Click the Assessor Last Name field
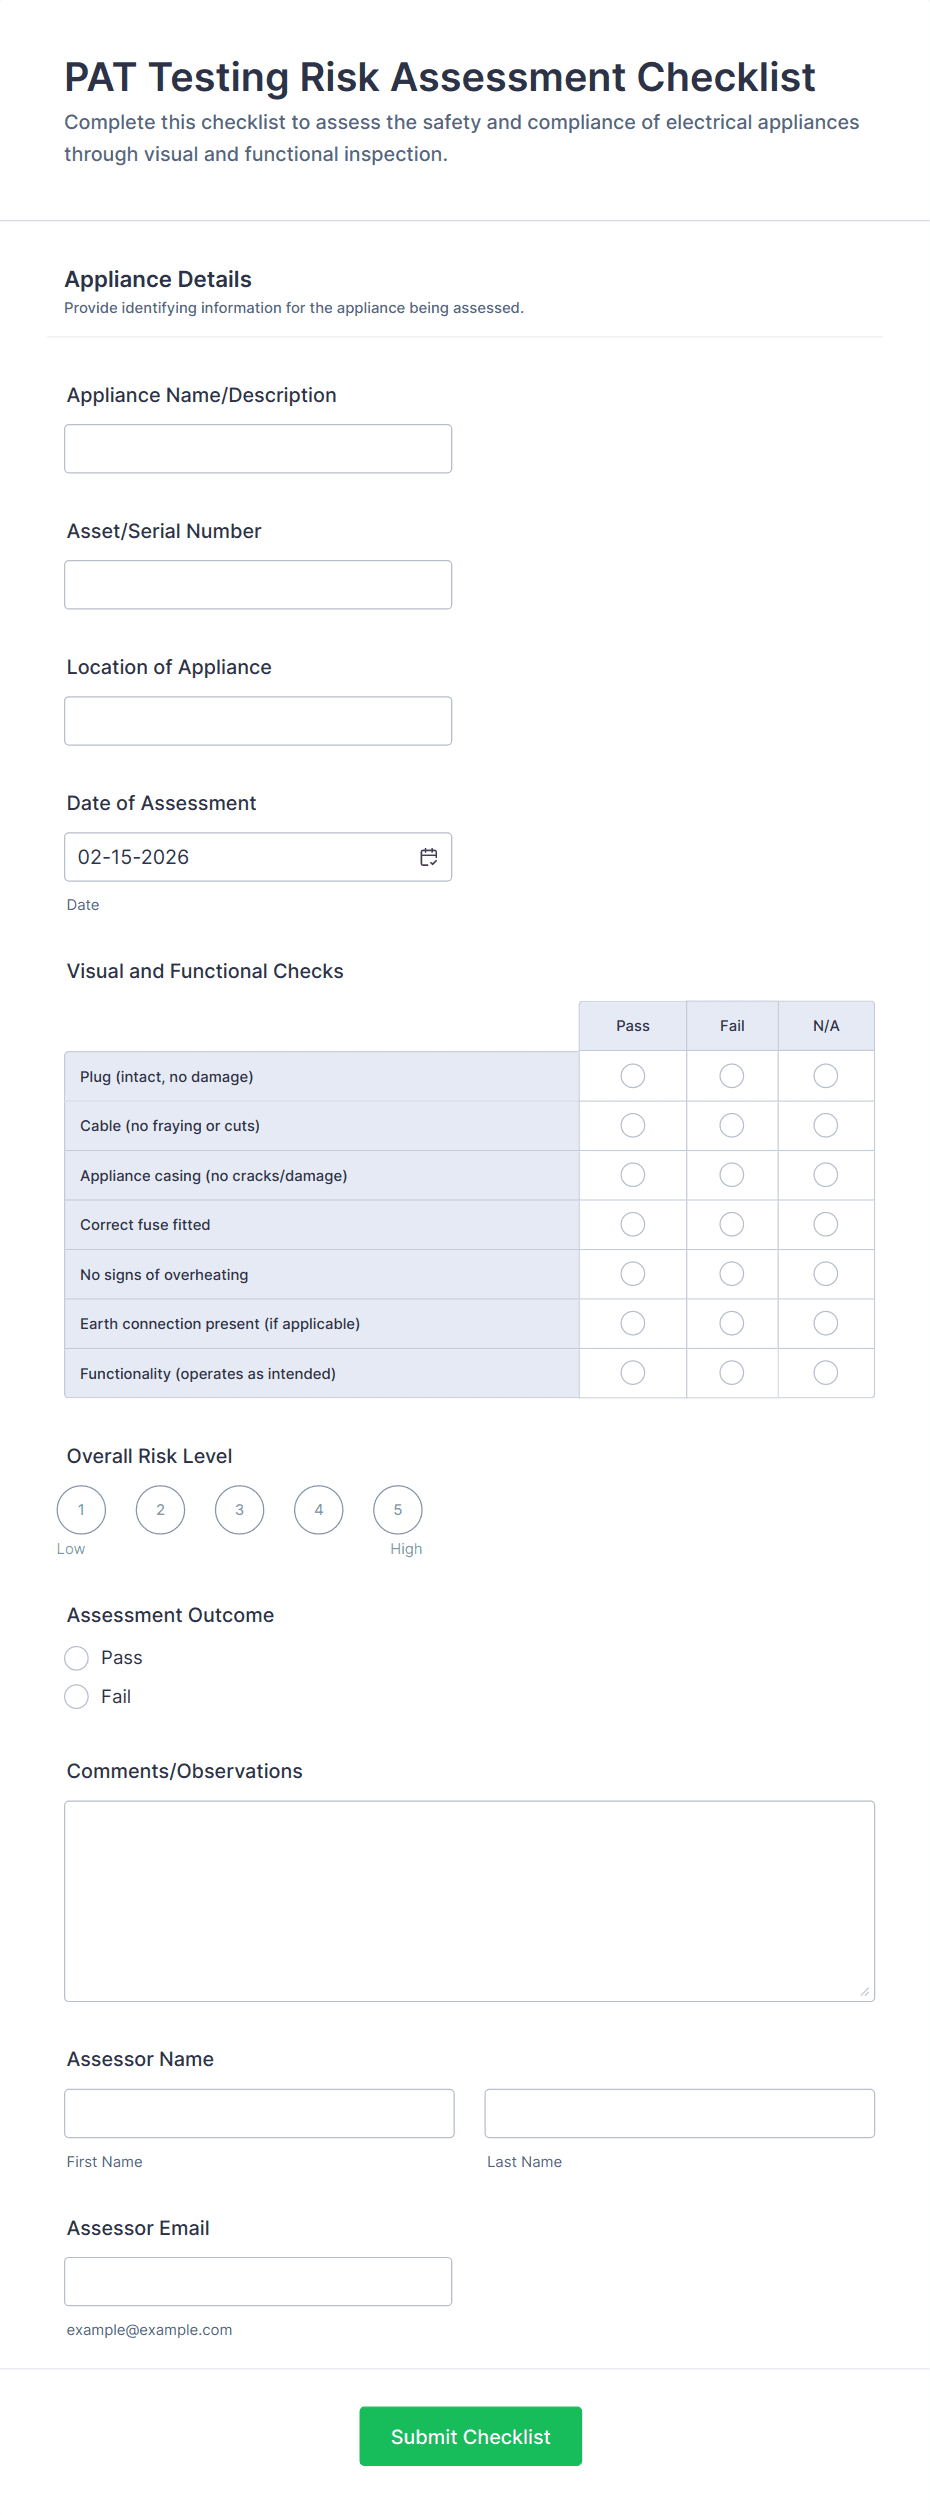The width and height of the screenshot is (930, 2515). click(680, 2113)
